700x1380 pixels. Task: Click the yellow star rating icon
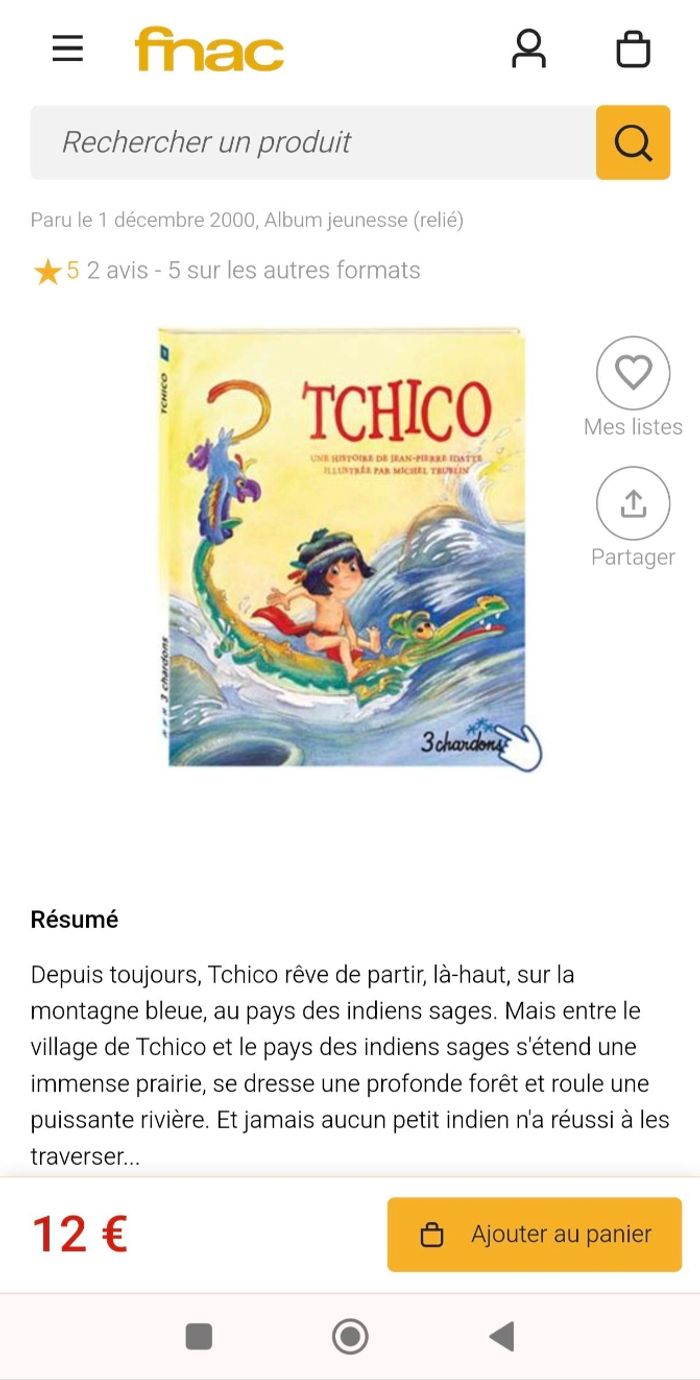click(47, 271)
